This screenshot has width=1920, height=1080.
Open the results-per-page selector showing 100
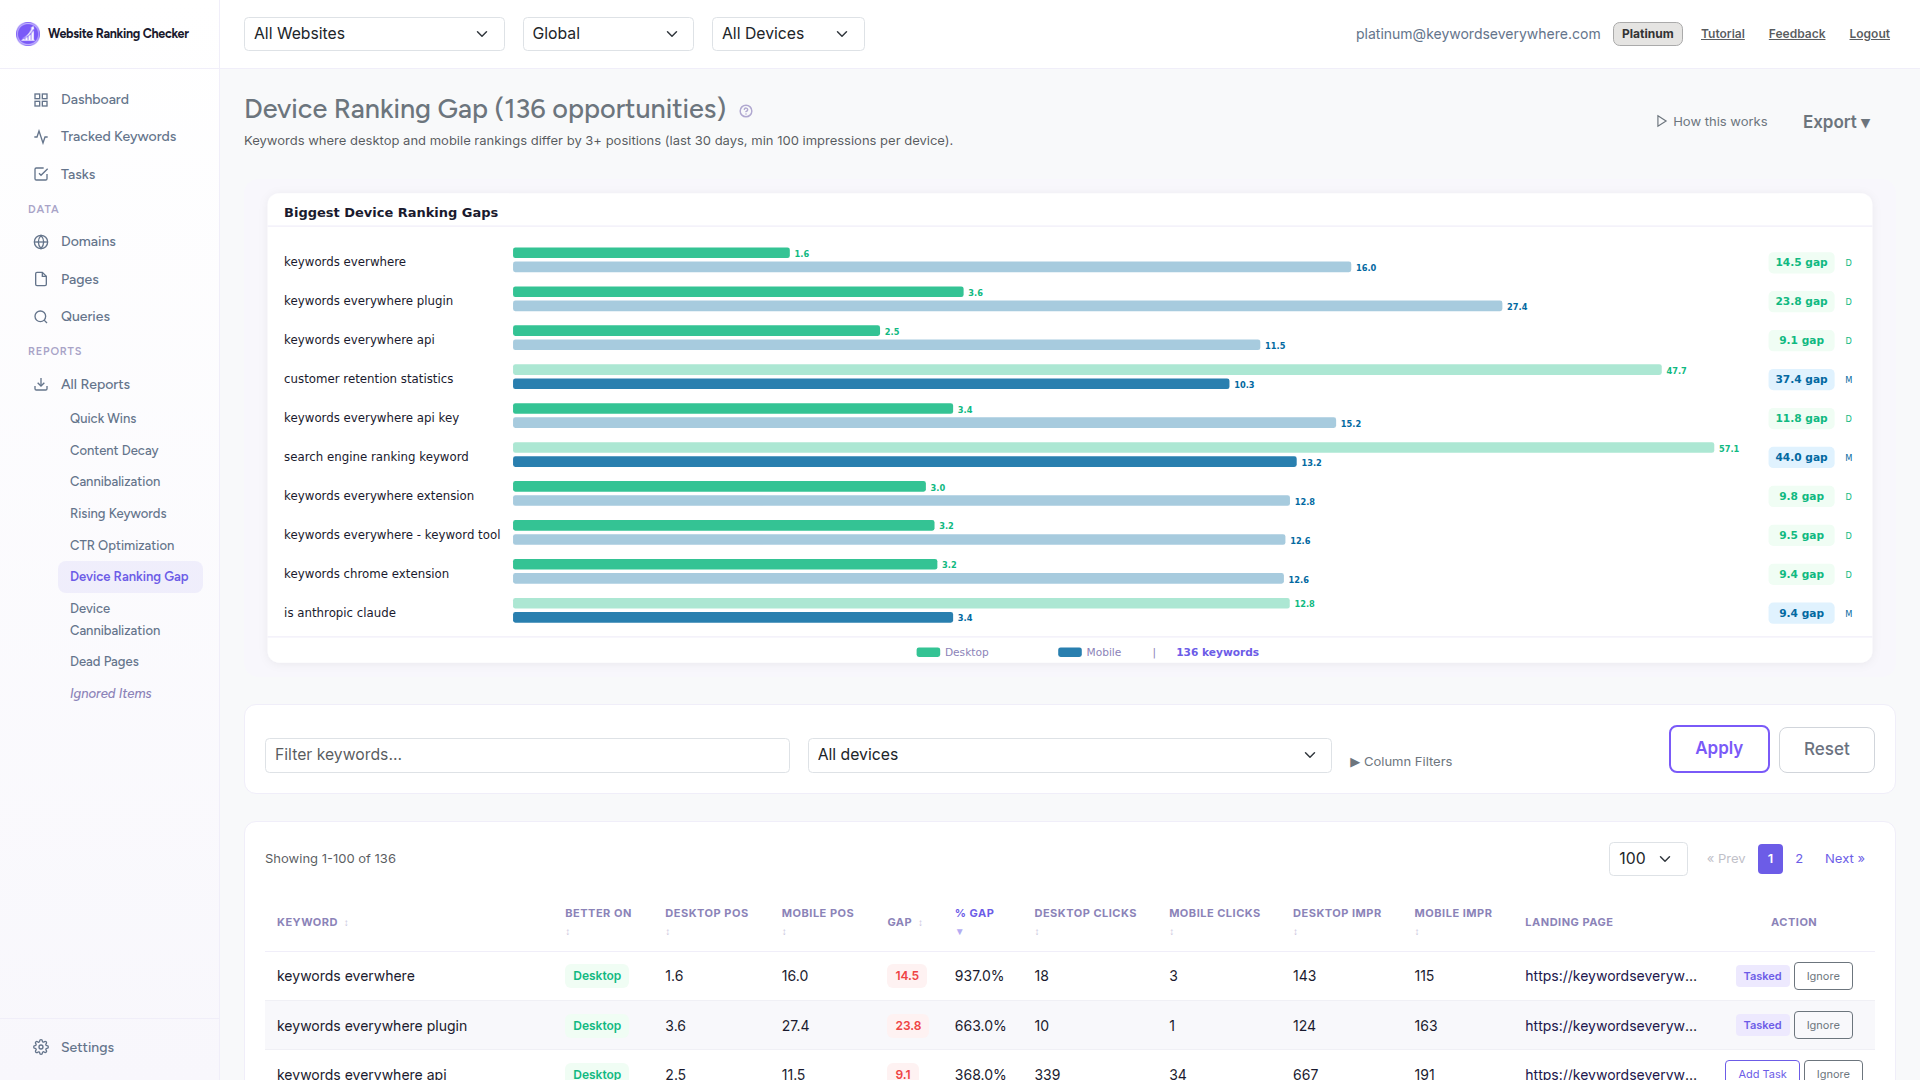point(1647,858)
